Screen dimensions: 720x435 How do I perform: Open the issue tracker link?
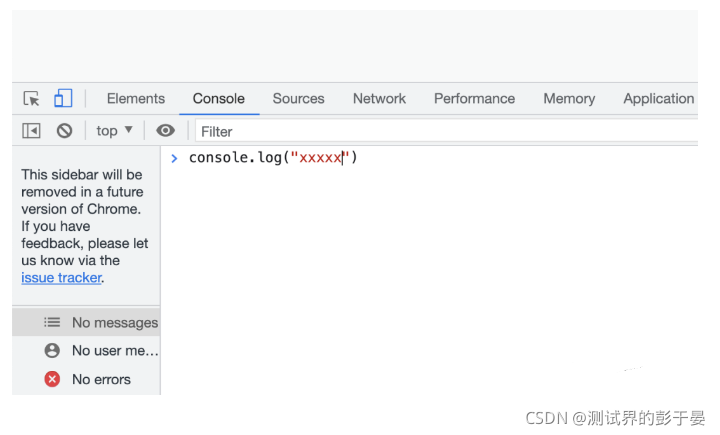coord(61,277)
